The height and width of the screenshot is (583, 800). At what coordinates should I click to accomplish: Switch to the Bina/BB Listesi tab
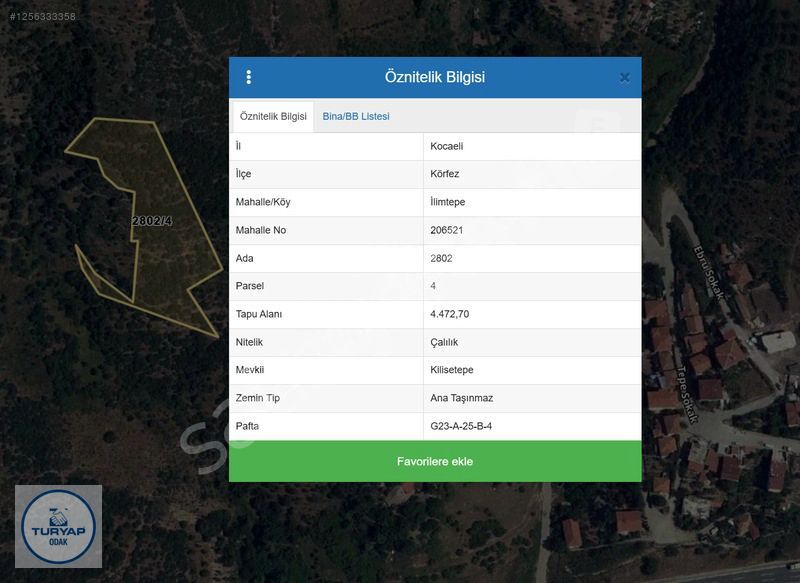356,116
